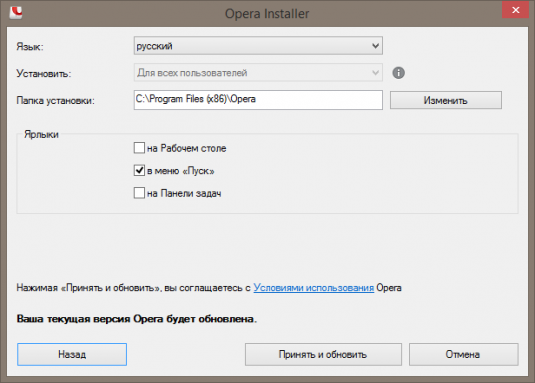Click the Язык label
The image size is (535, 383).
pyautogui.click(x=30, y=46)
